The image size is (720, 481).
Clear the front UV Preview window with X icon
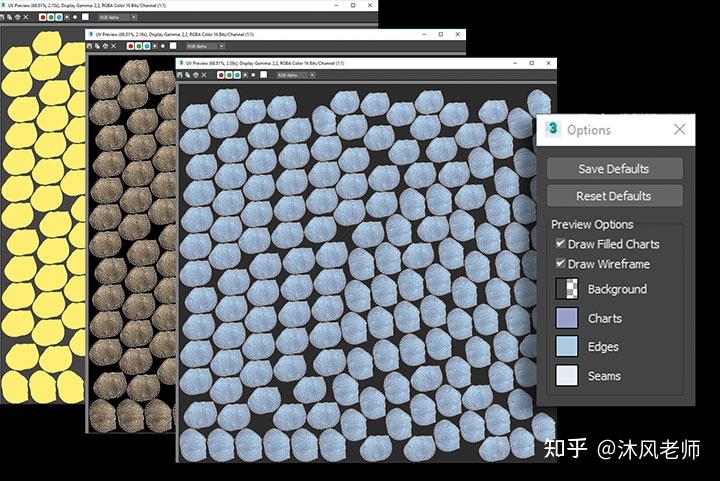[204, 75]
